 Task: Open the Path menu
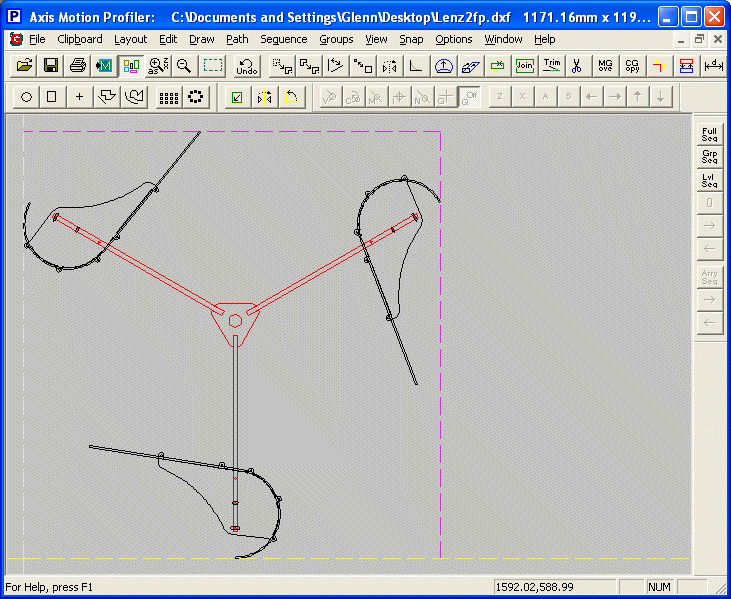pyautogui.click(x=237, y=39)
